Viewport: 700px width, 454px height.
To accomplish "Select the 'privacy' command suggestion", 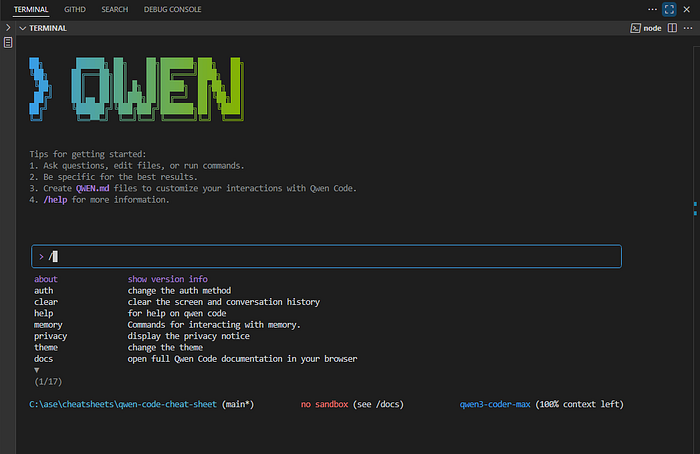I will tap(50, 336).
